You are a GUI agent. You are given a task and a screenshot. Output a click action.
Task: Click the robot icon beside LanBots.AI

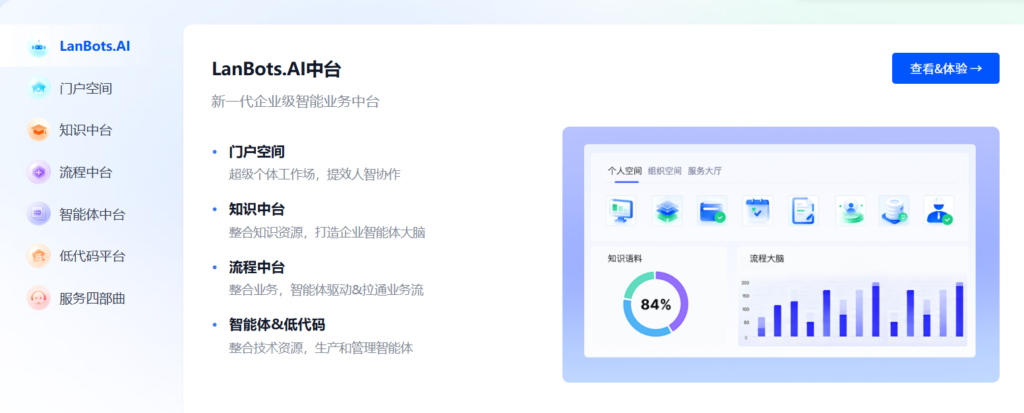pyautogui.click(x=39, y=46)
